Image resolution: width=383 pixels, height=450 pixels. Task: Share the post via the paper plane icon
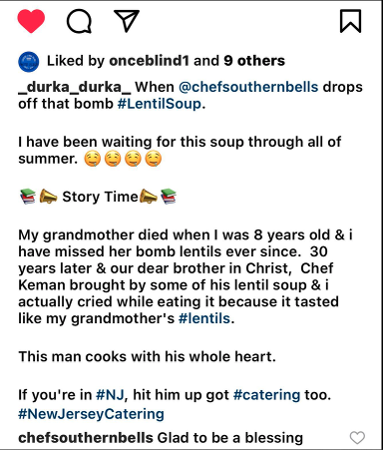tap(126, 21)
